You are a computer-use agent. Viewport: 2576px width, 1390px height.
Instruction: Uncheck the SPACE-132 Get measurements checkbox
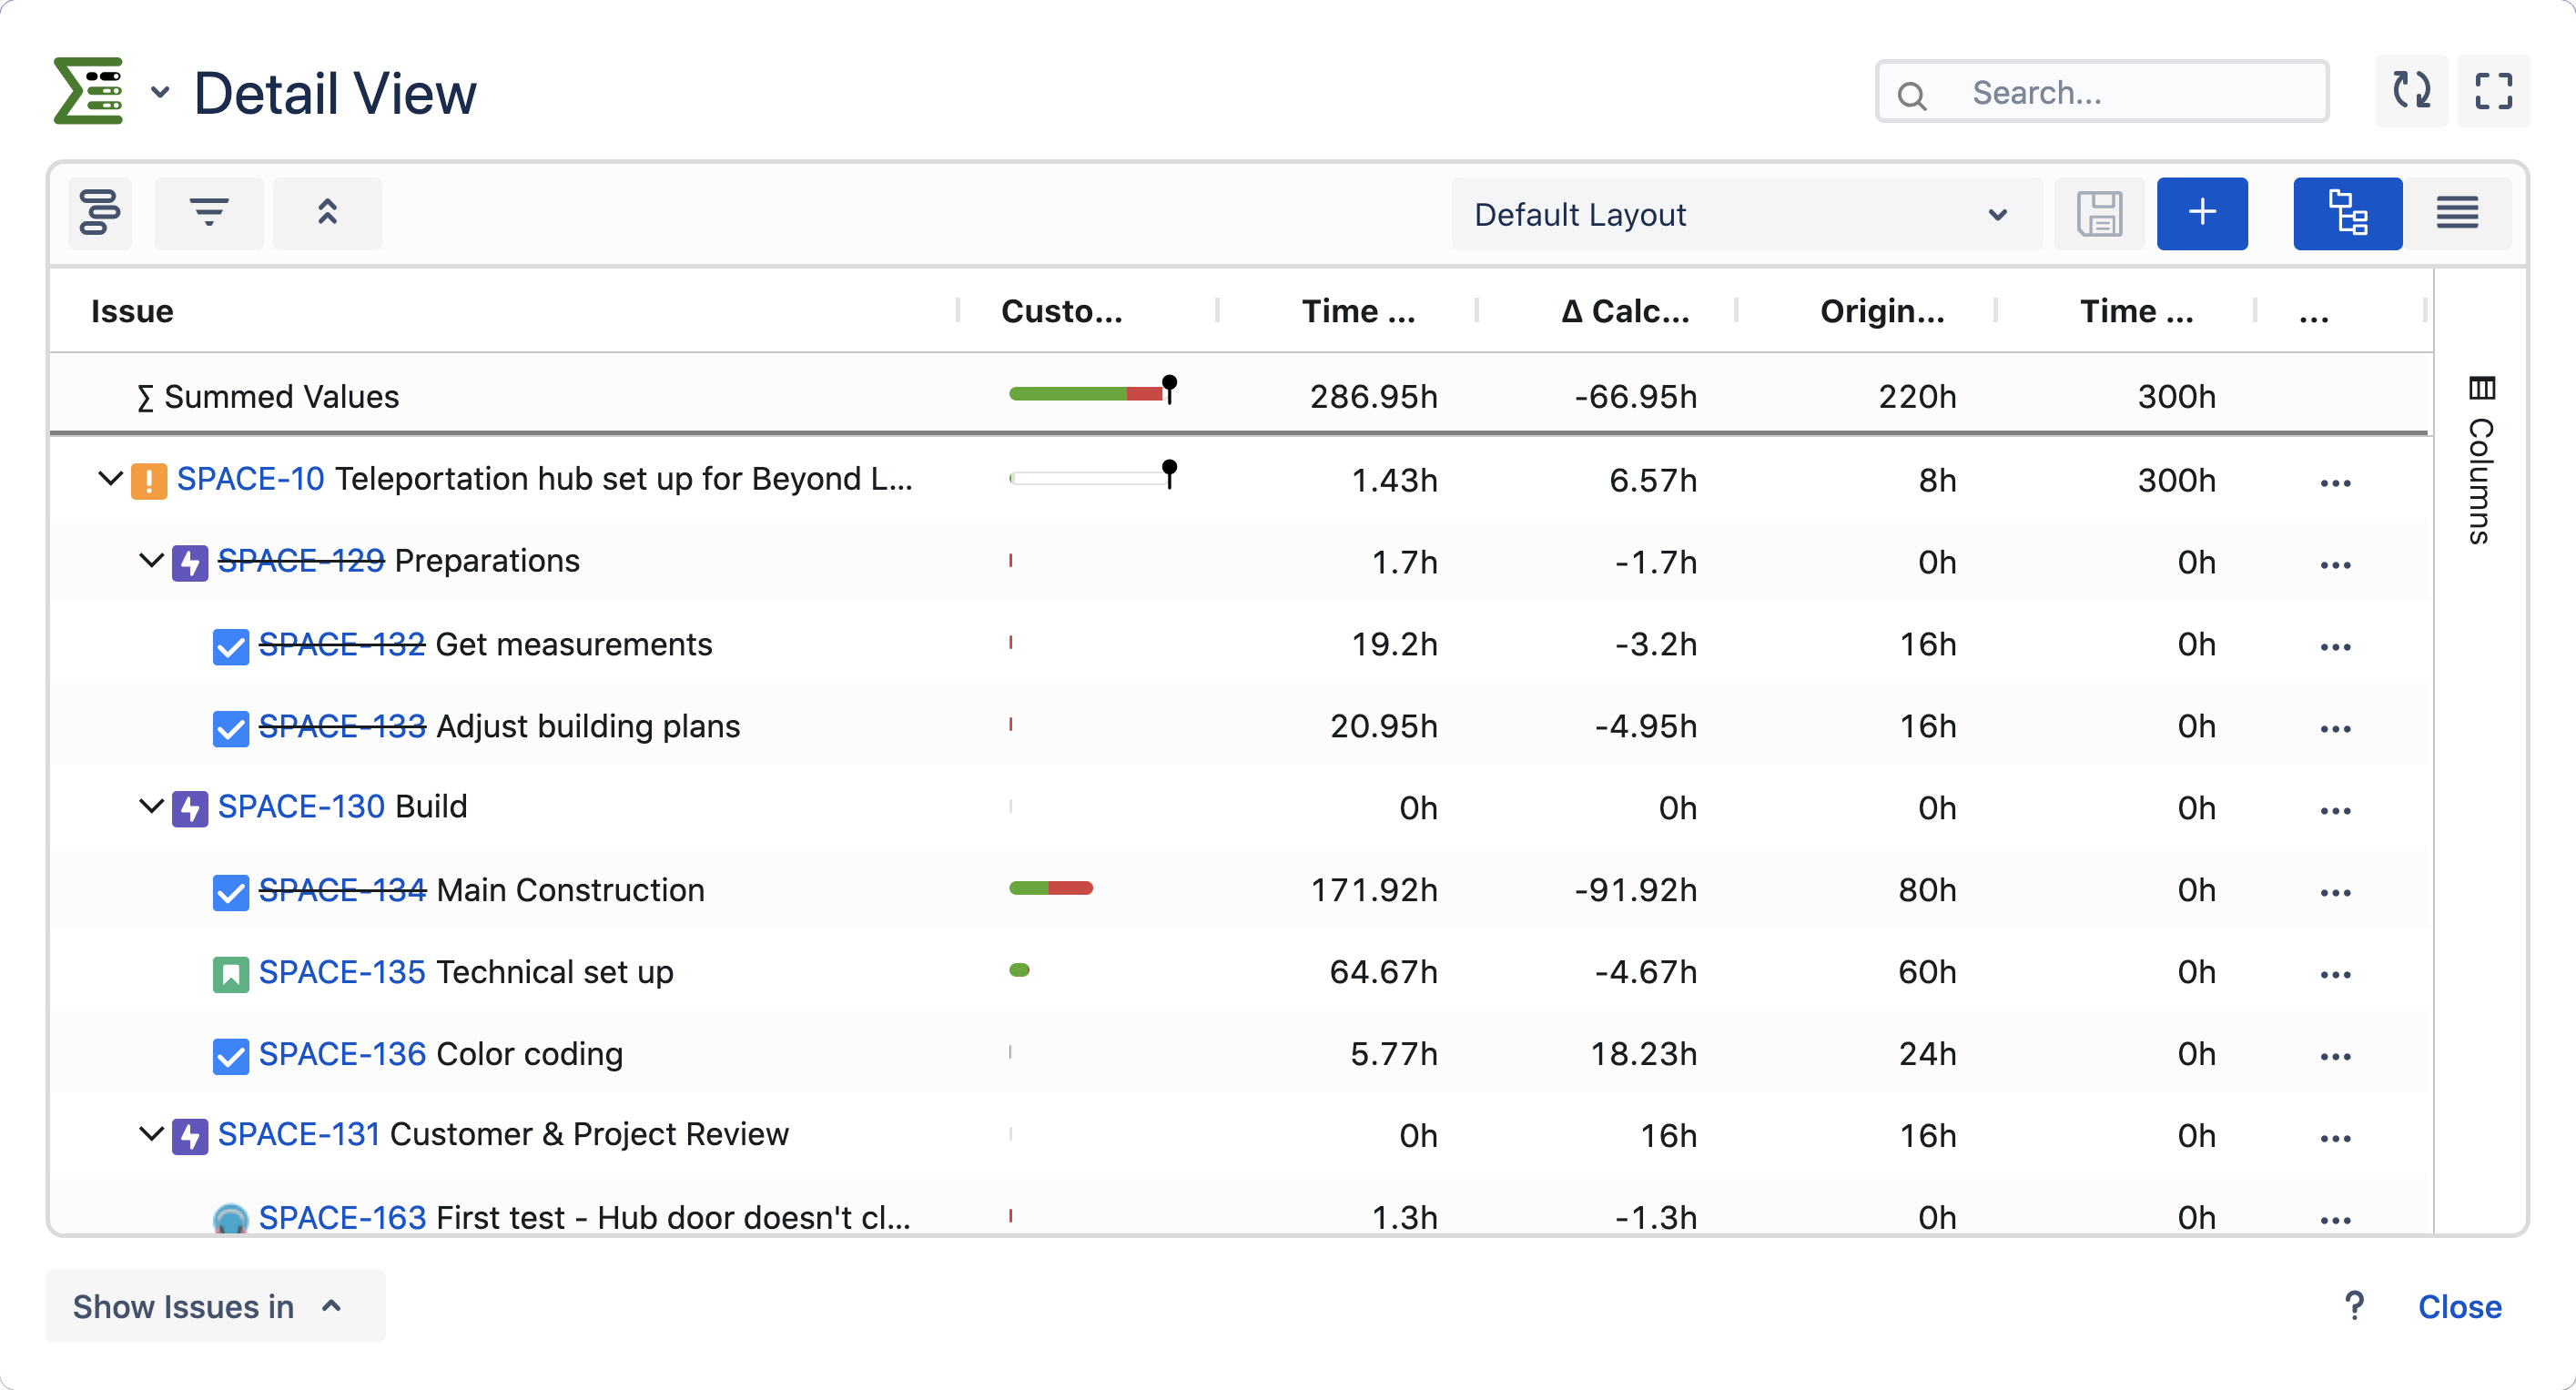click(230, 646)
